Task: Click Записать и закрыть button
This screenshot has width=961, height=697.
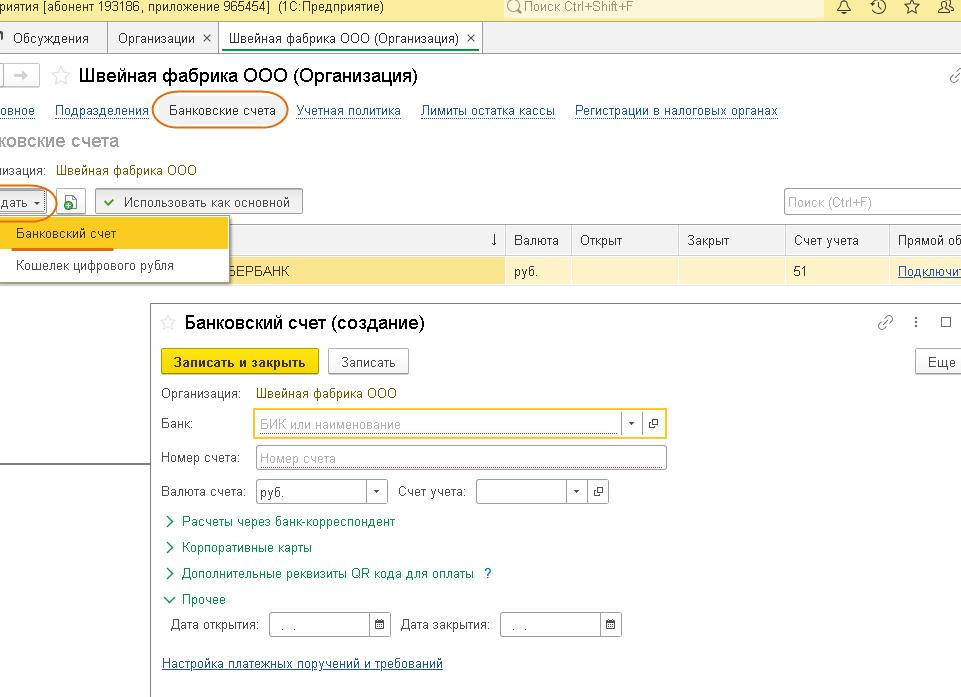Action: pos(240,362)
